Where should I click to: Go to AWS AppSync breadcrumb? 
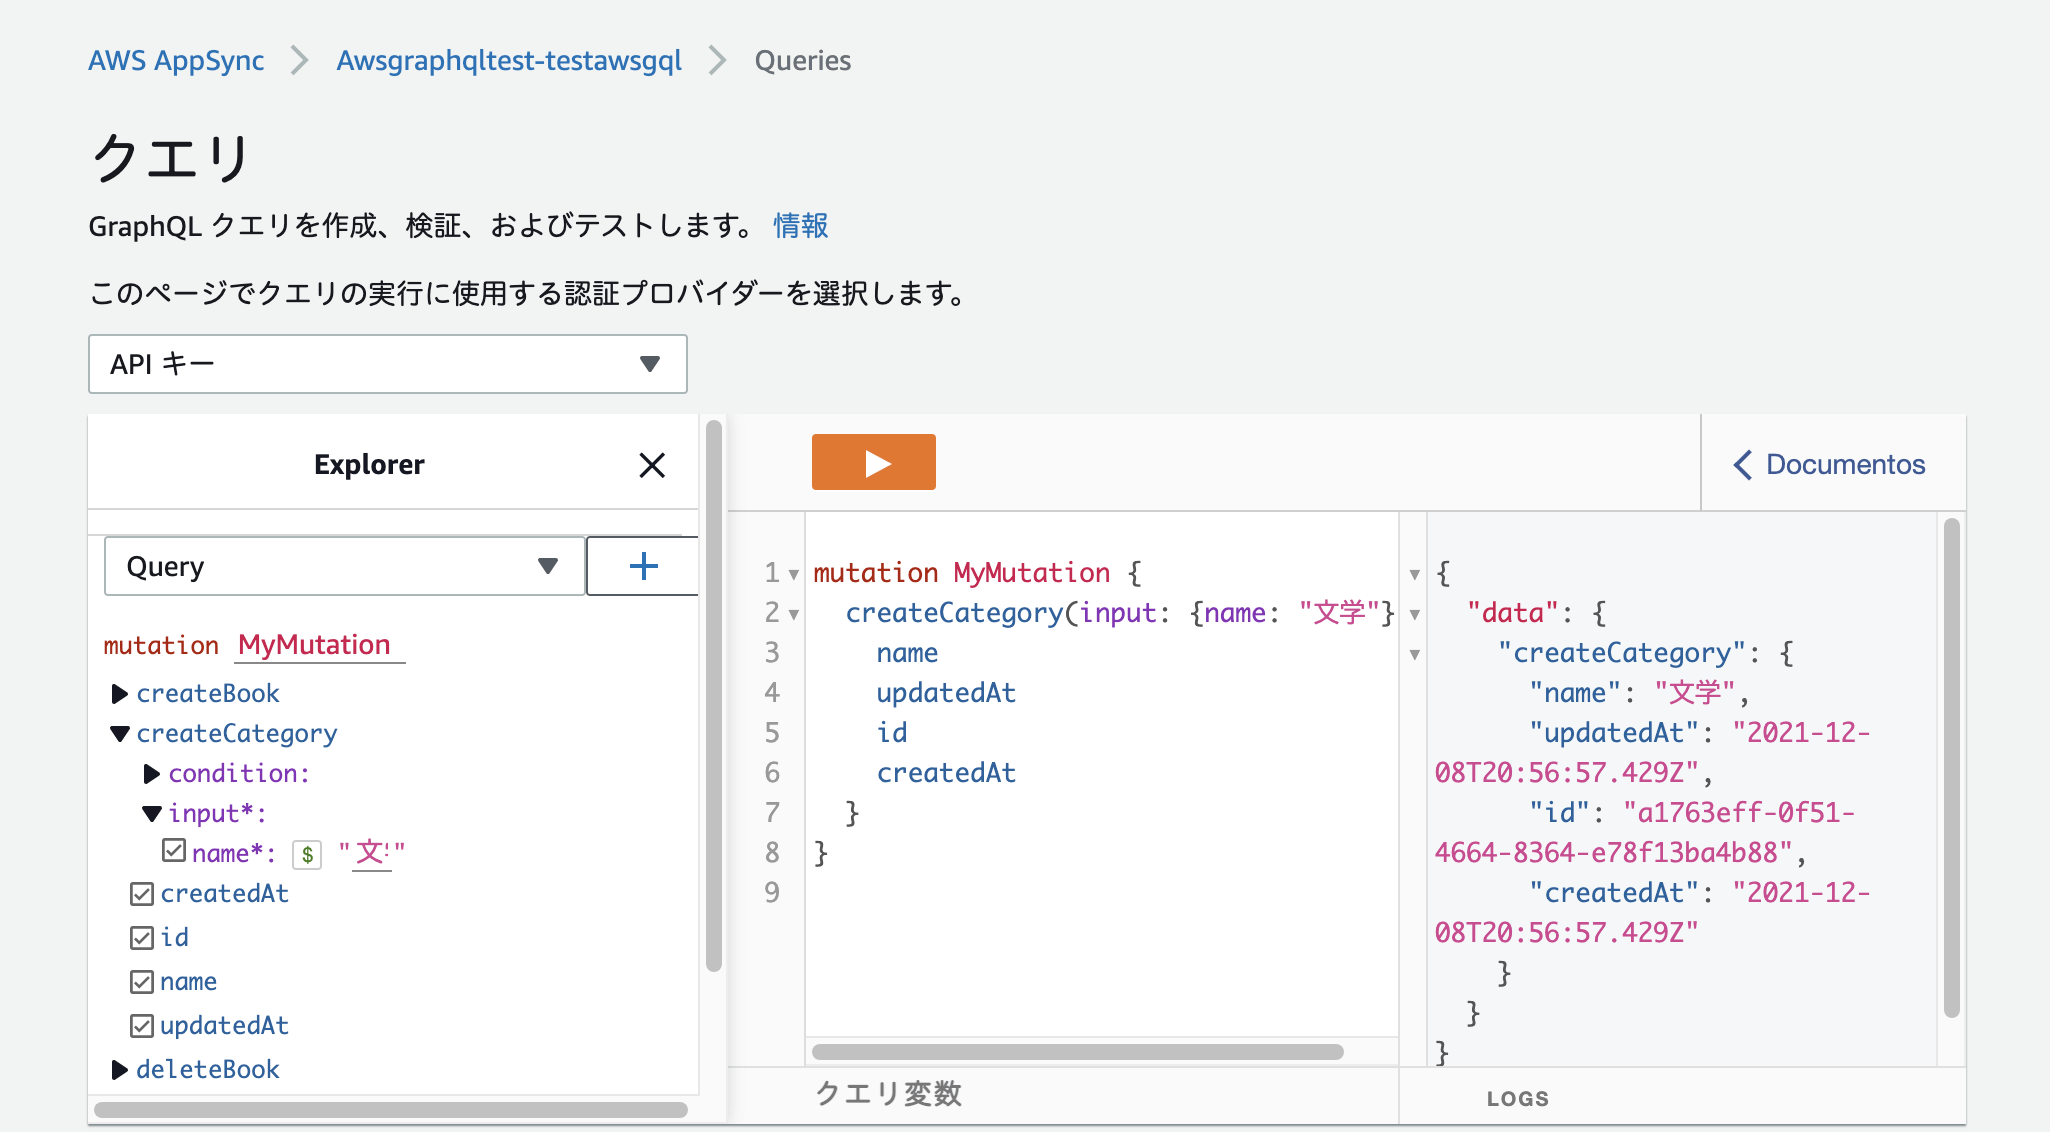pos(176,60)
